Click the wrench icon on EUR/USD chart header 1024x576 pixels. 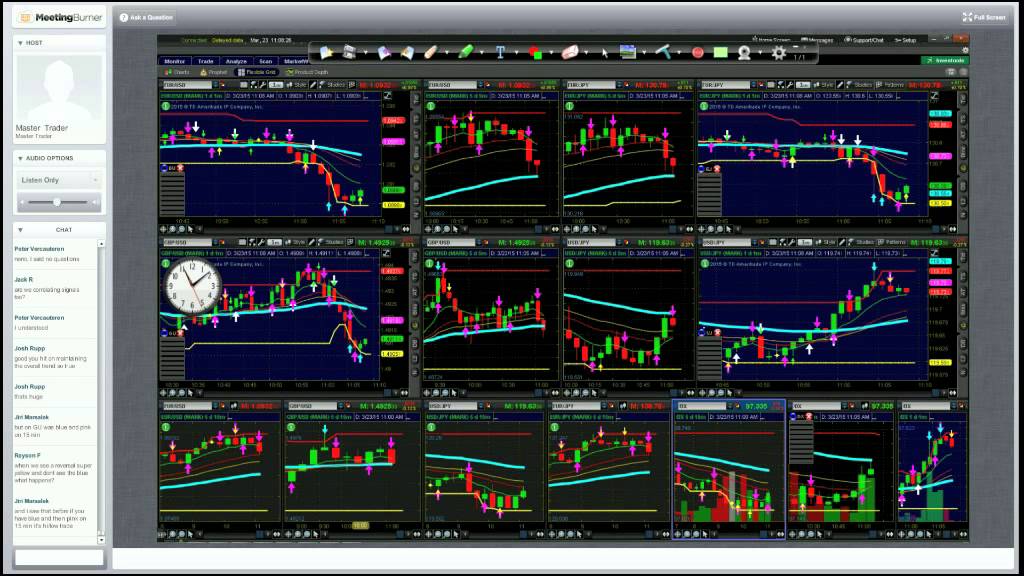[263, 85]
